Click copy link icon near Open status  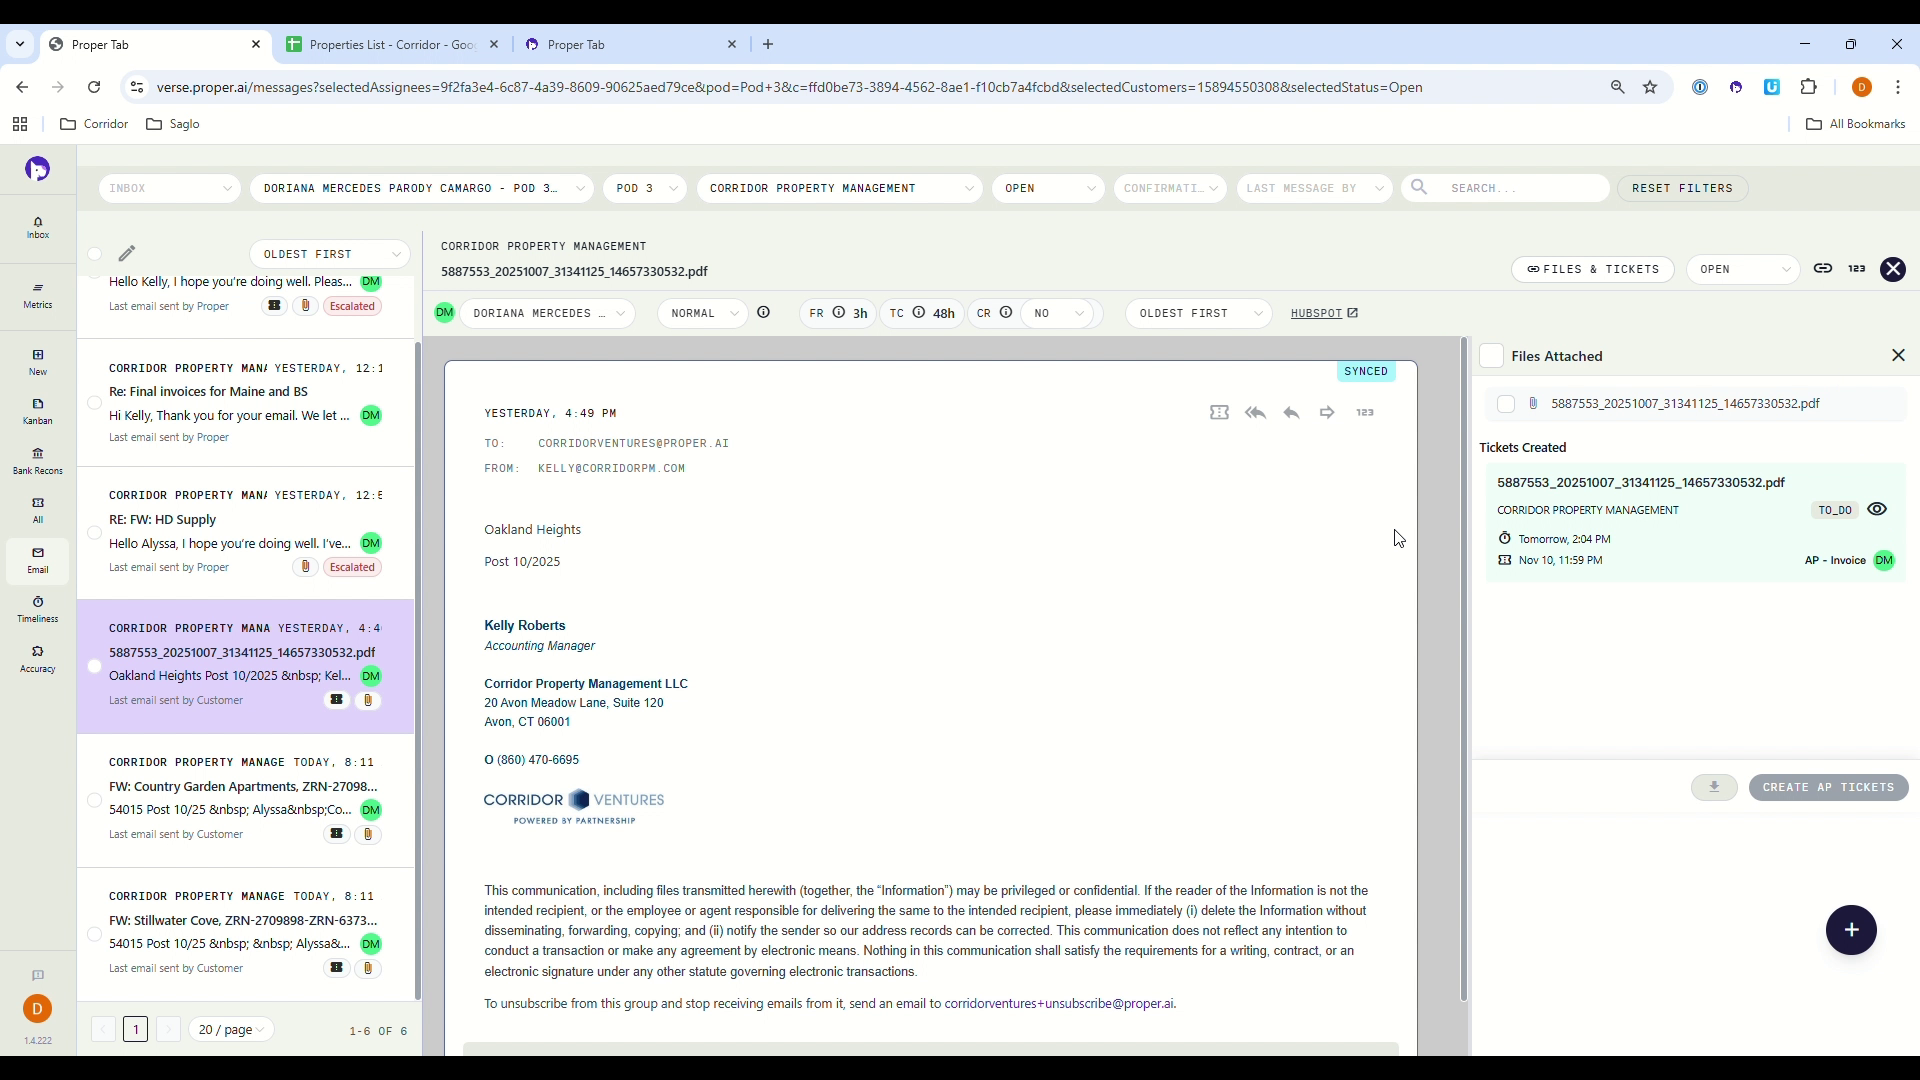(x=1823, y=269)
